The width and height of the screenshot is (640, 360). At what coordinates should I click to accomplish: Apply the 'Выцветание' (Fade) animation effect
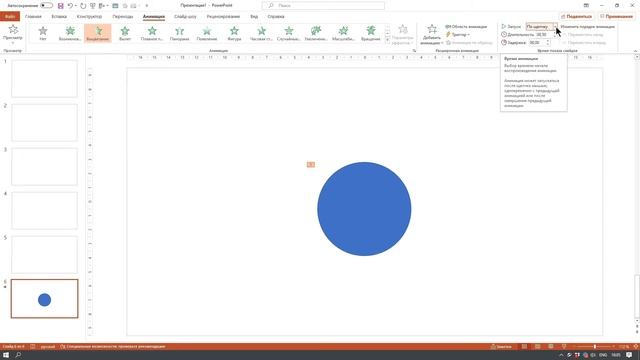pos(98,33)
